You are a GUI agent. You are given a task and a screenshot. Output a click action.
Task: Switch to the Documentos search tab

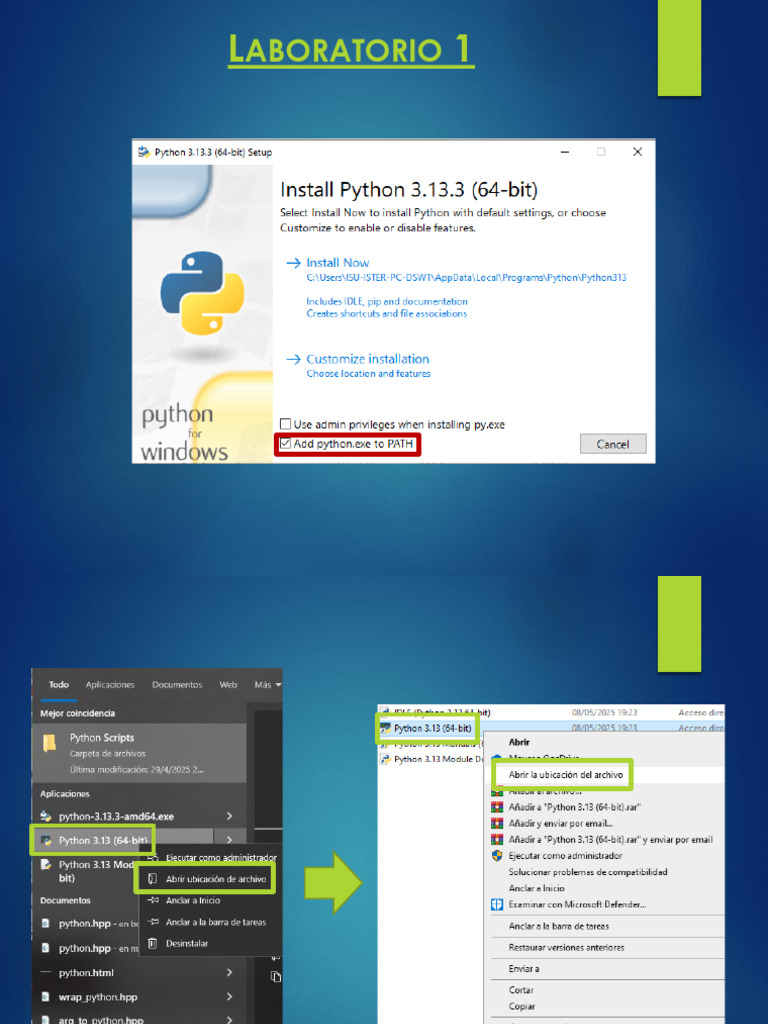pyautogui.click(x=177, y=684)
